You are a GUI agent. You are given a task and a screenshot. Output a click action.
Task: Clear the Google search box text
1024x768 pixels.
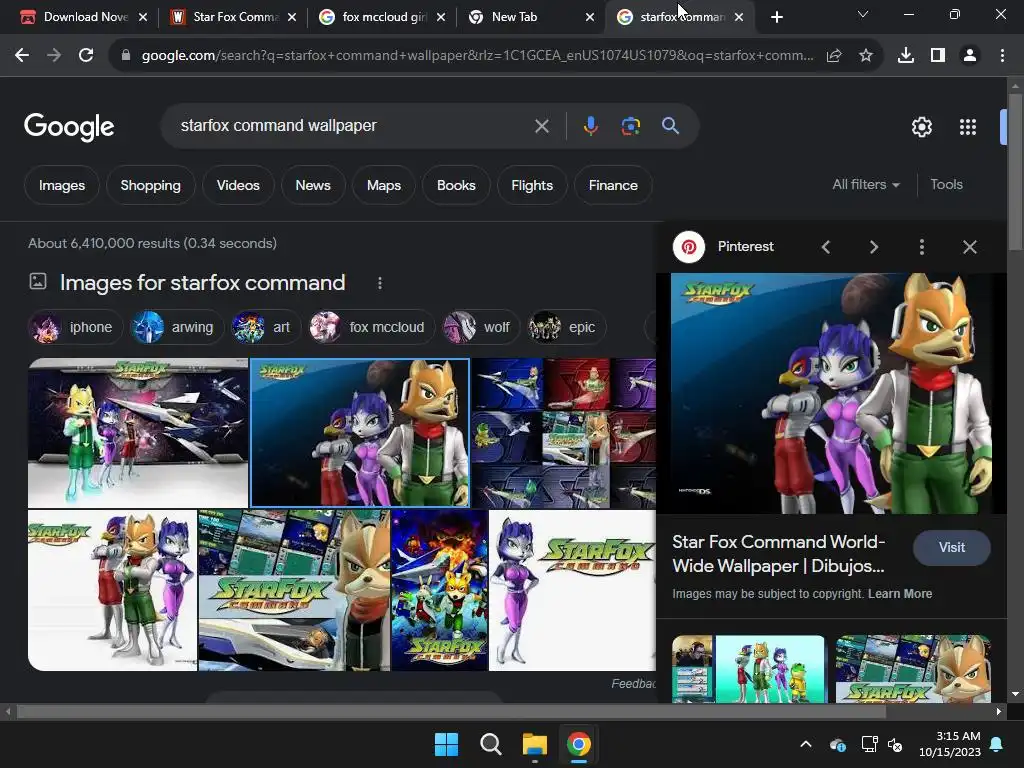(541, 126)
